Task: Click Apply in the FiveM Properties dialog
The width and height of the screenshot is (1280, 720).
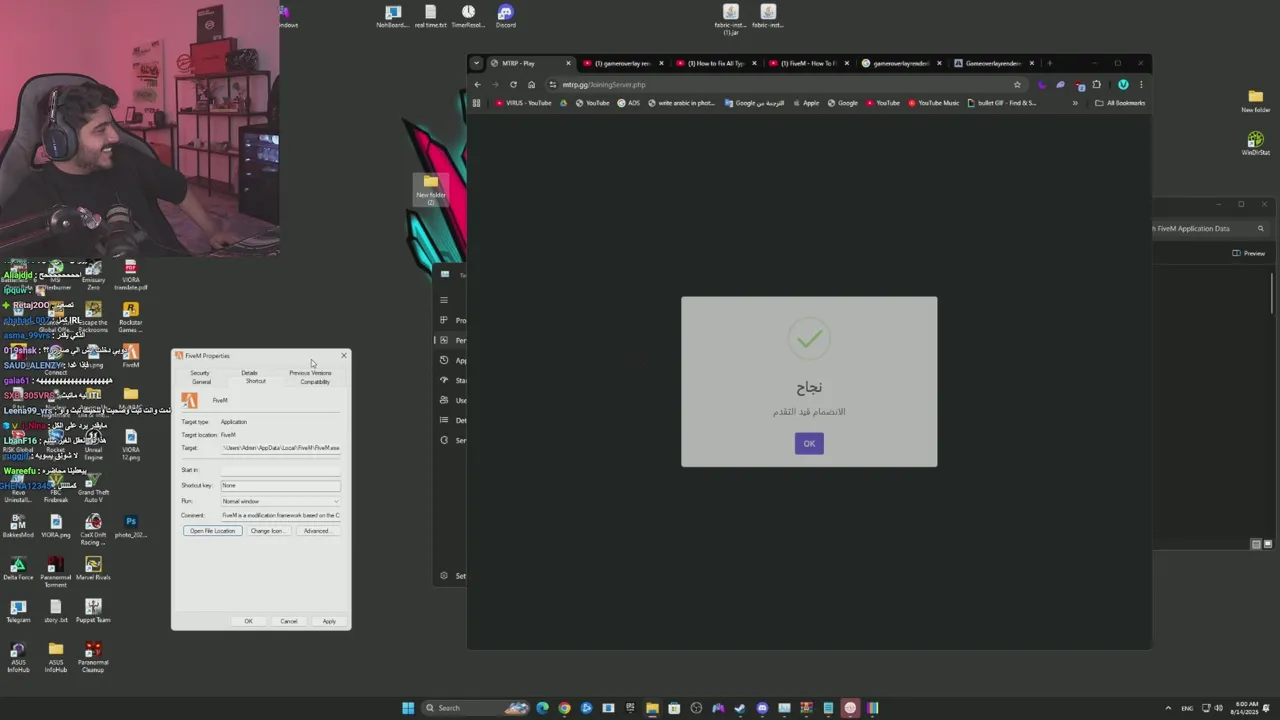Action: 329,621
